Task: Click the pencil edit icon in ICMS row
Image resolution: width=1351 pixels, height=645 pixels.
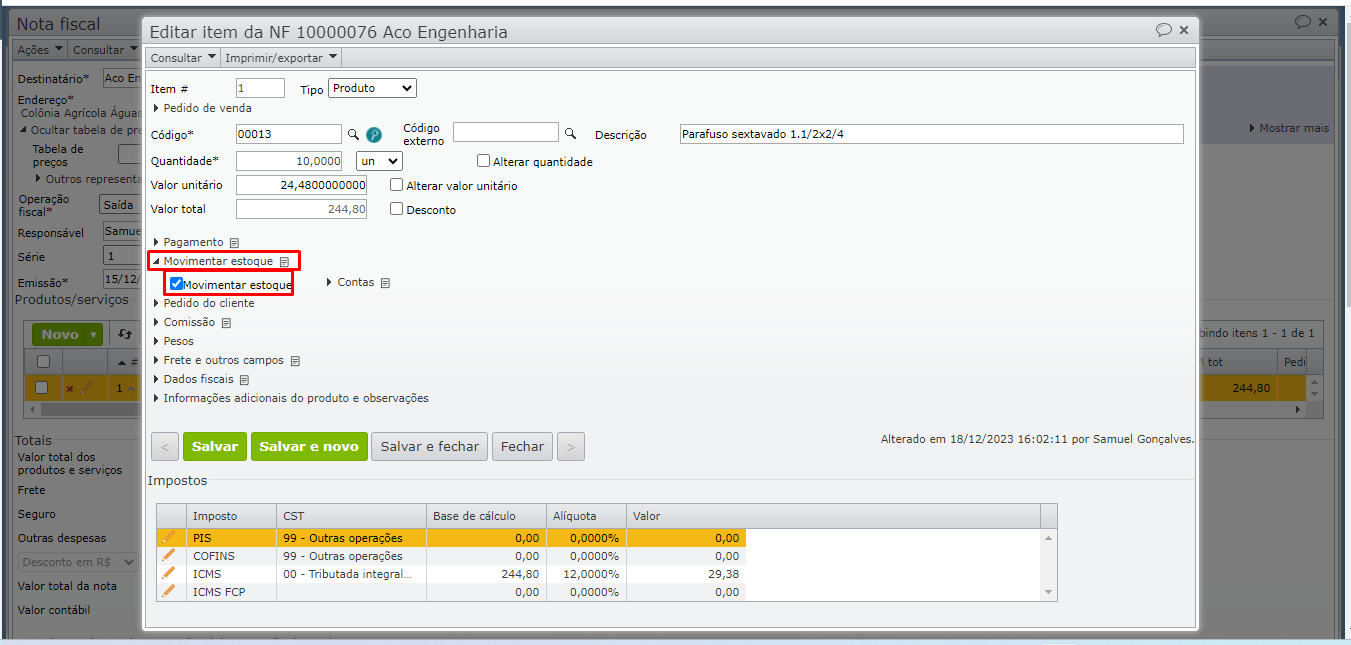Action: pos(168,573)
